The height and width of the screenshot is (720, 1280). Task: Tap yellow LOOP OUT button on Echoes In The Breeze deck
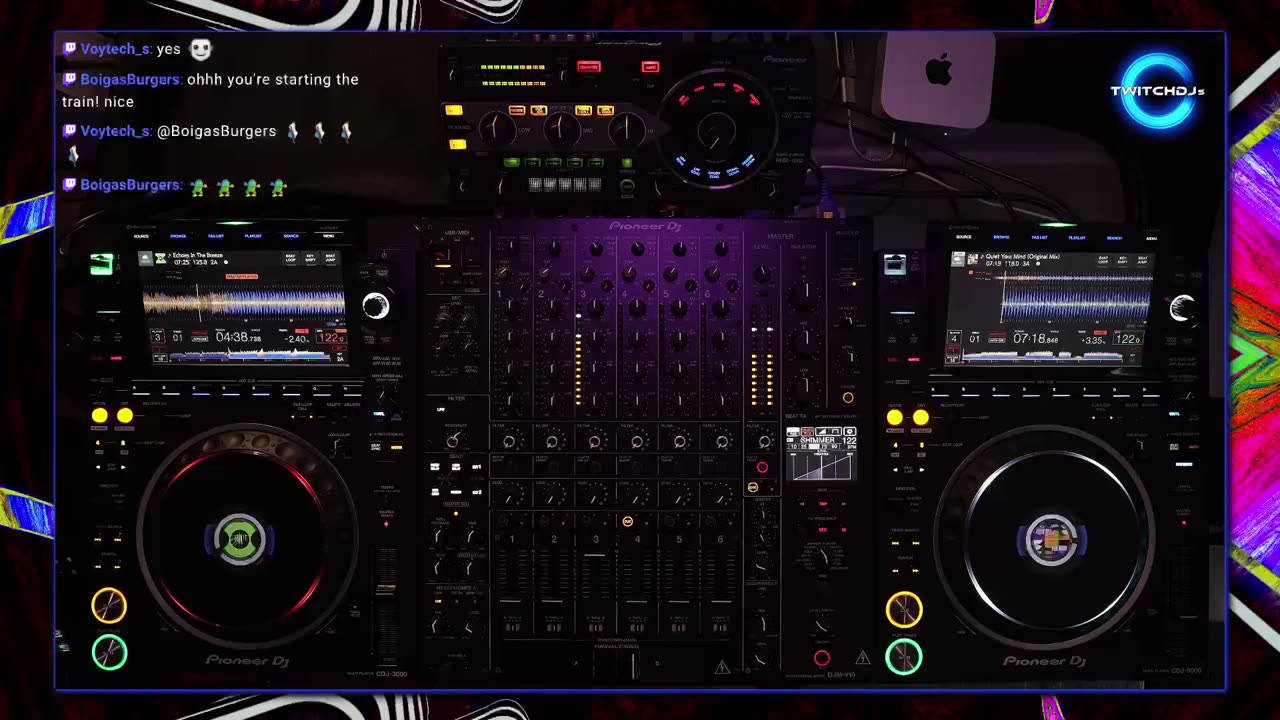click(x=125, y=415)
